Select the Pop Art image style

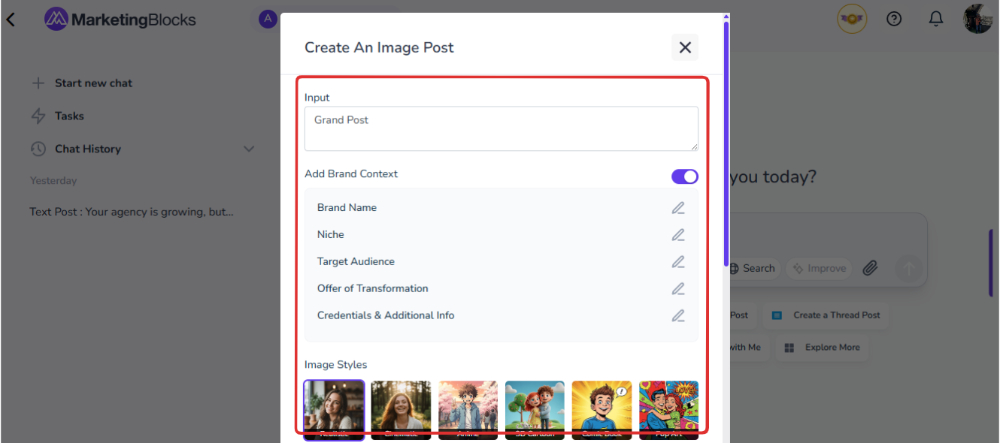point(669,408)
